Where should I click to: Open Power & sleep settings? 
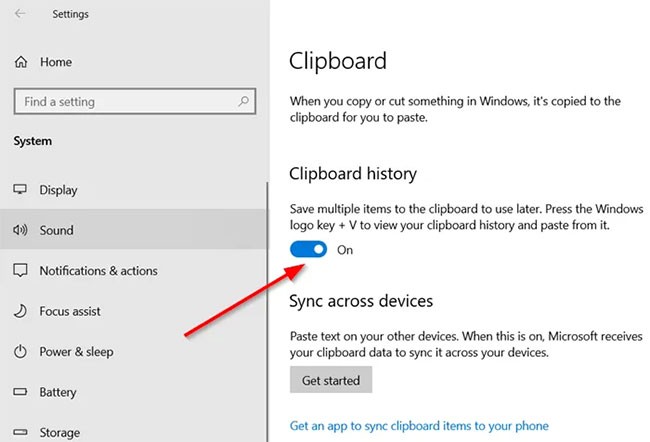click(76, 352)
